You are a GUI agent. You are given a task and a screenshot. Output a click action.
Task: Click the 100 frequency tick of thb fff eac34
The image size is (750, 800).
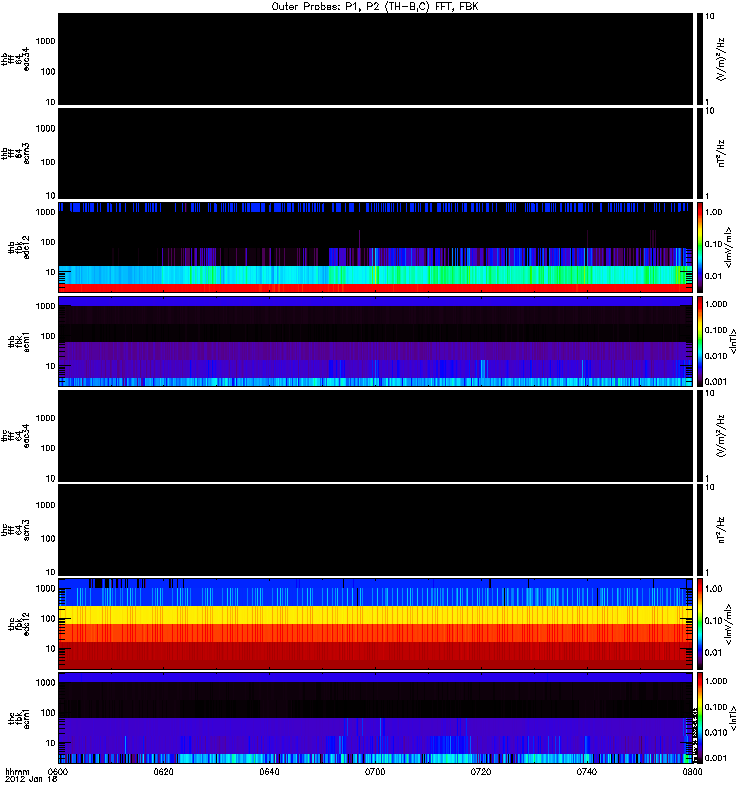[x=47, y=72]
